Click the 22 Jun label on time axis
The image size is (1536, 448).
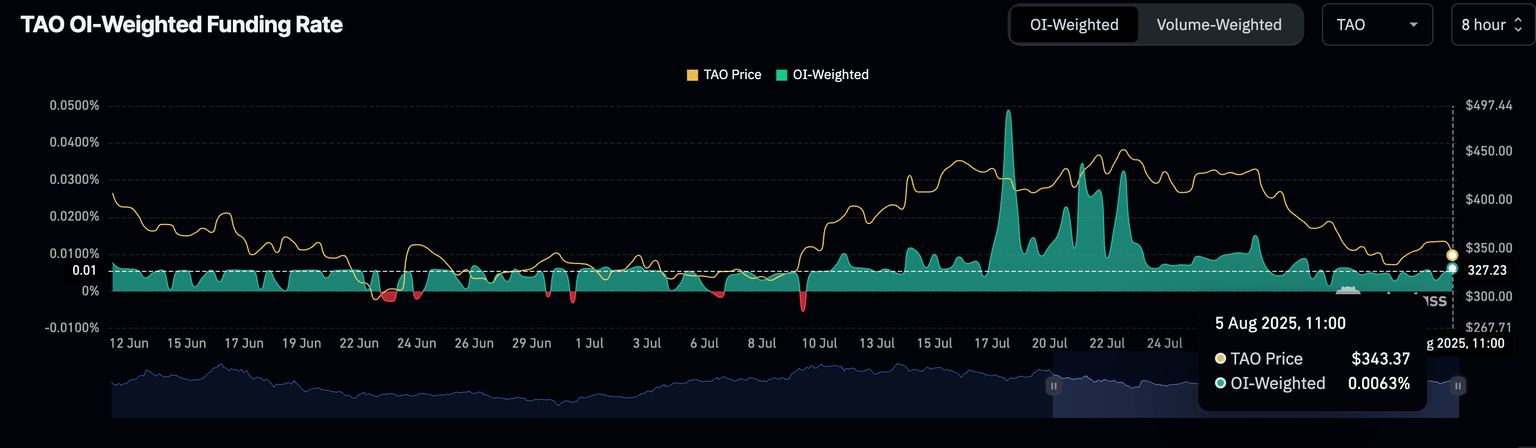pos(359,343)
